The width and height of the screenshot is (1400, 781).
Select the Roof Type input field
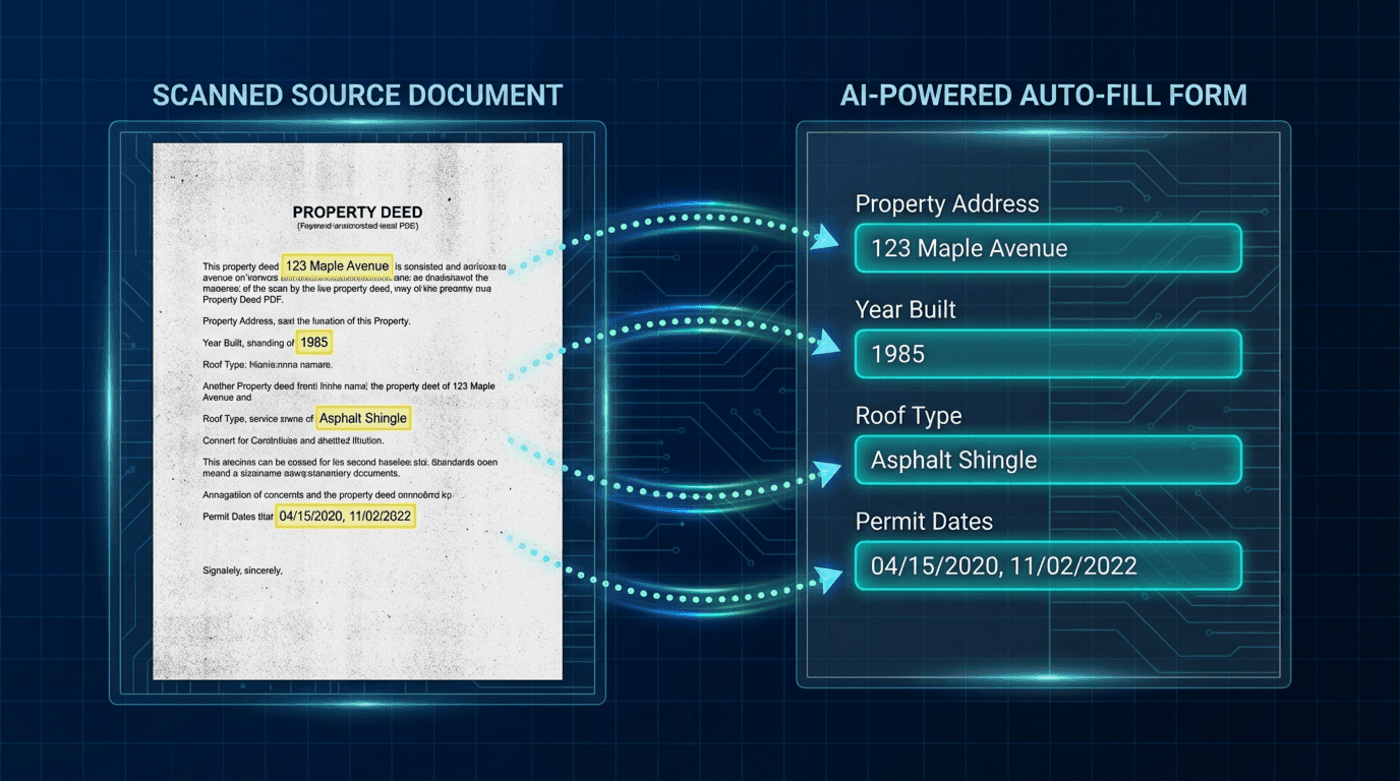[1048, 460]
